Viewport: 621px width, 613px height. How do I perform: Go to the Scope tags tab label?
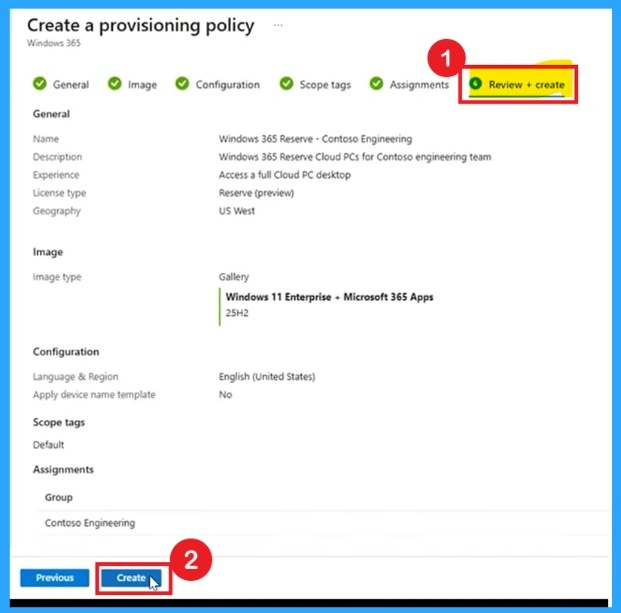325,85
